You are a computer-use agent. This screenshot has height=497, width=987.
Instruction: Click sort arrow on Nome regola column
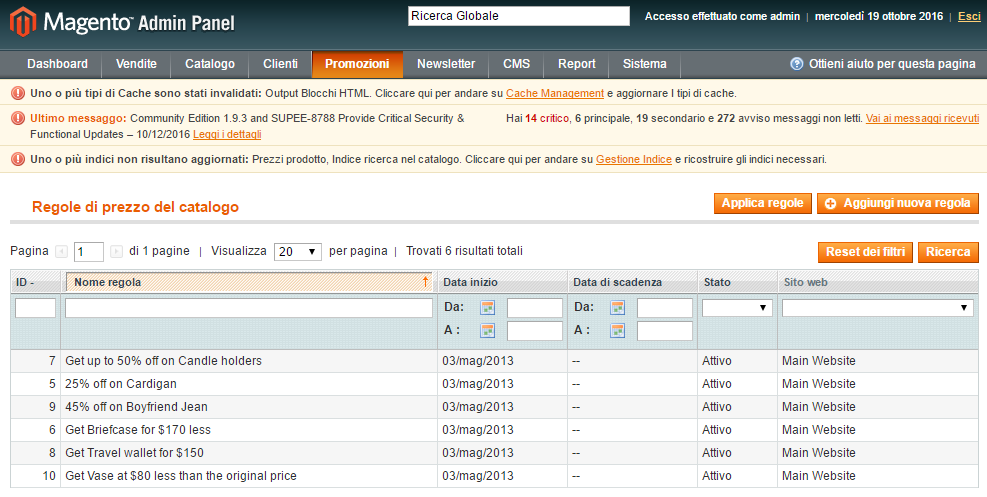(x=426, y=282)
